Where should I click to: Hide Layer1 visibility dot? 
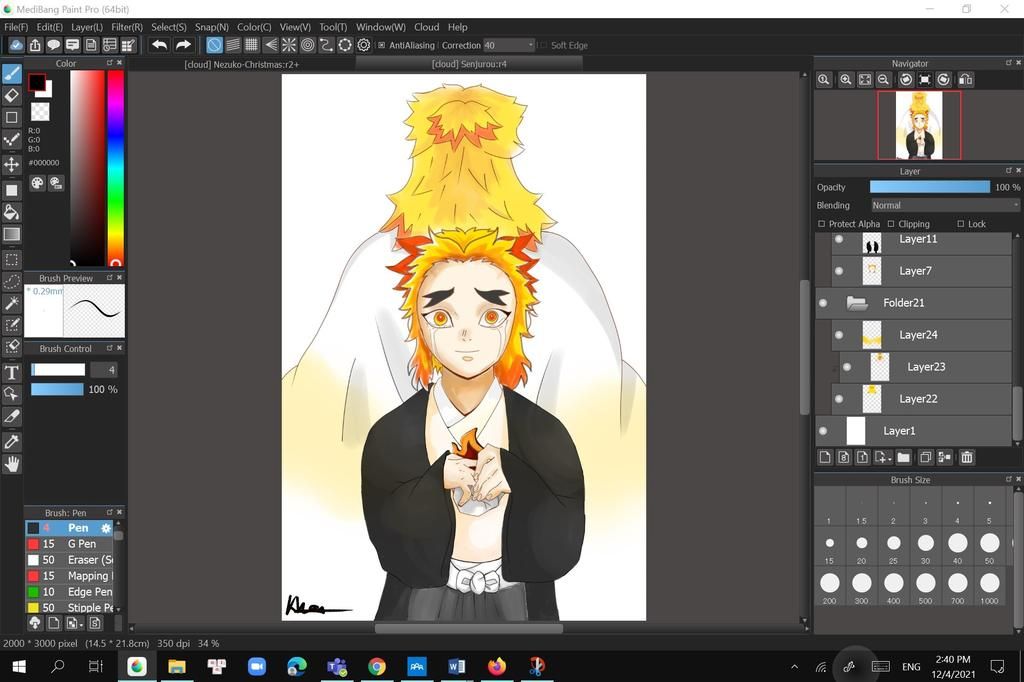pos(823,430)
